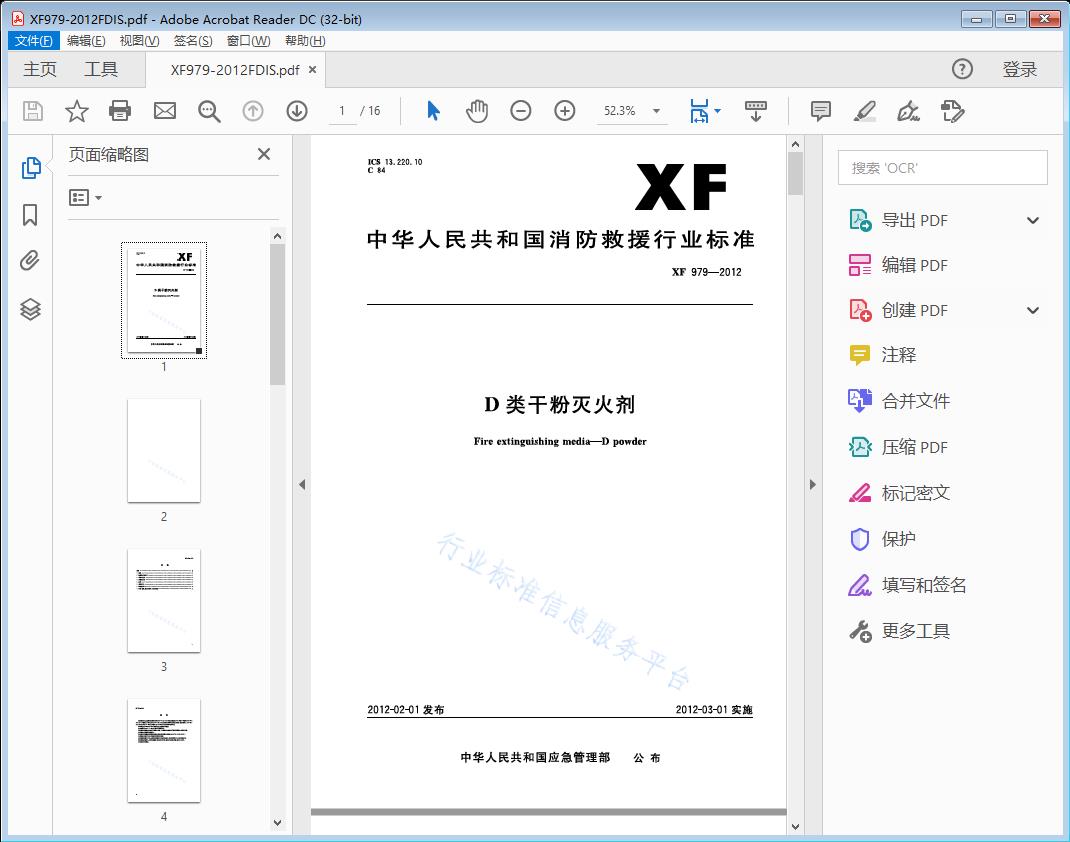The width and height of the screenshot is (1070, 842).
Task: Expand the 创建 PDF options chevron
Action: [x=1032, y=310]
